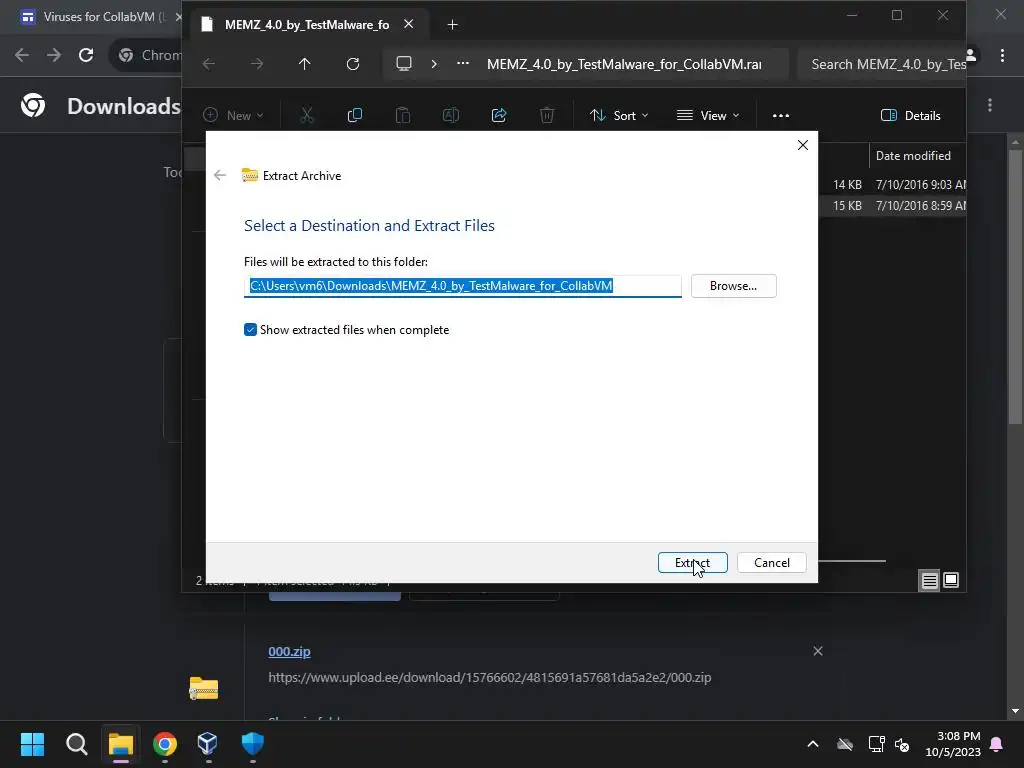Screen dimensions: 1024x768
Task: Click the address bar ellipsis for hidden path
Action: (x=463, y=64)
